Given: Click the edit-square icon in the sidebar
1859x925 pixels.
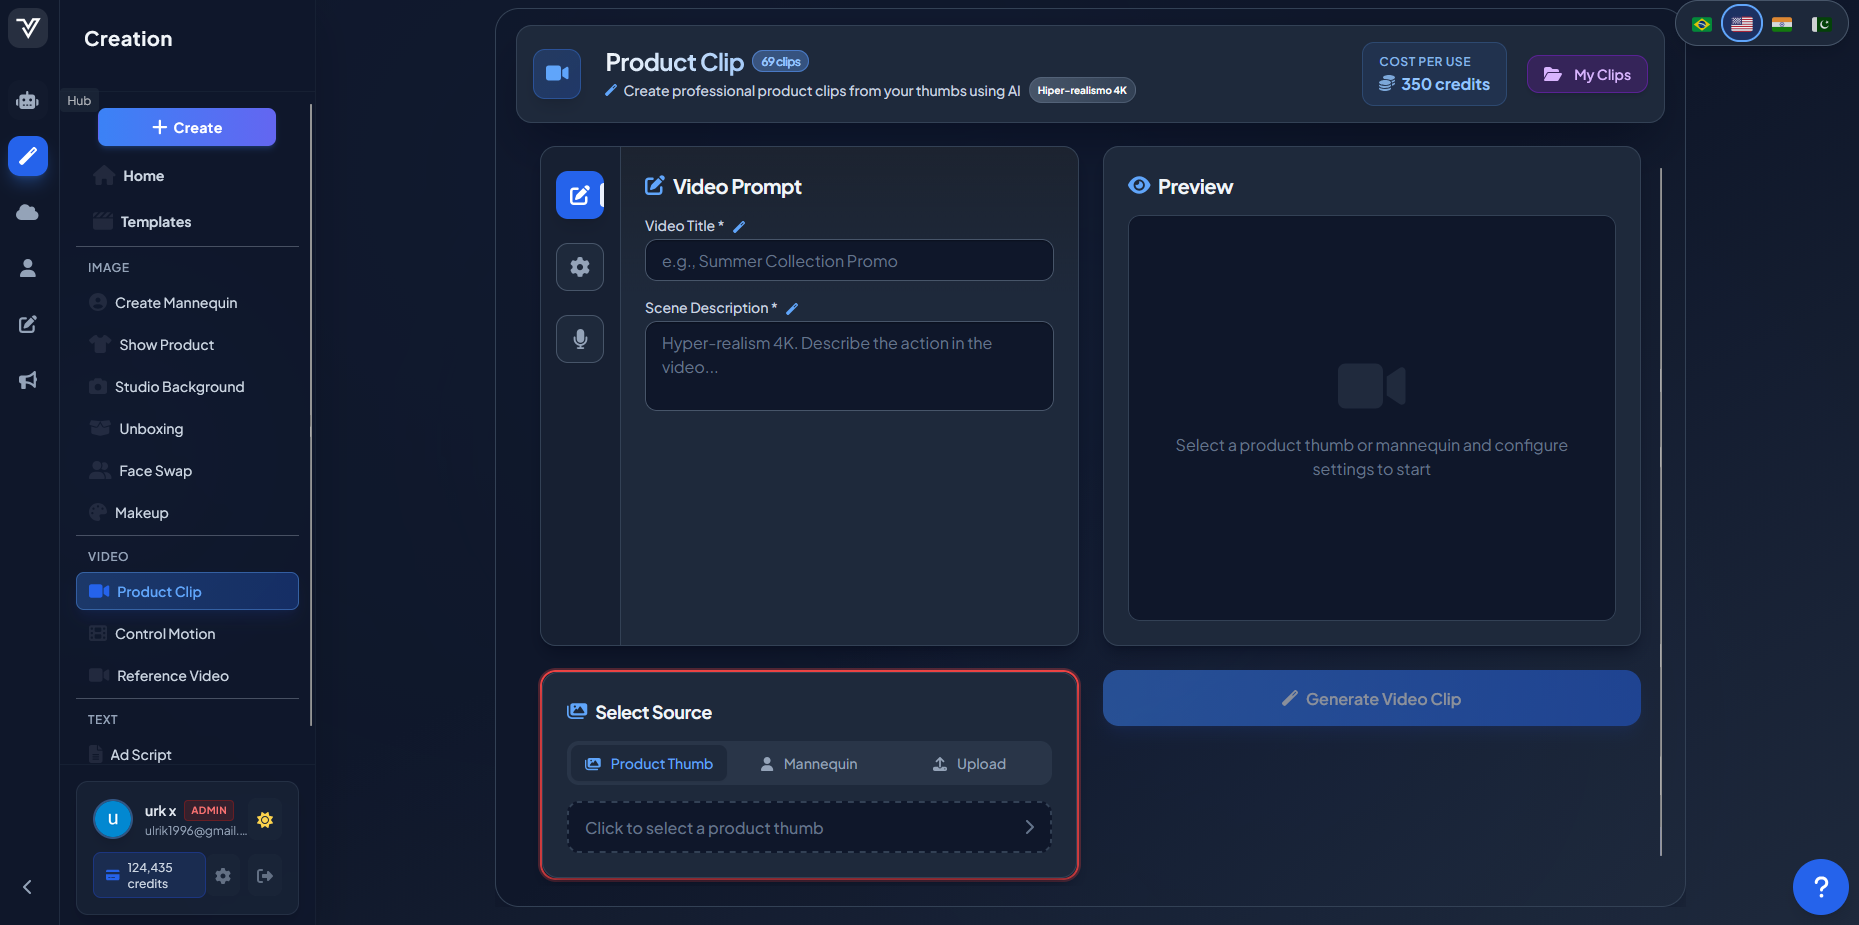Looking at the screenshot, I should (28, 324).
